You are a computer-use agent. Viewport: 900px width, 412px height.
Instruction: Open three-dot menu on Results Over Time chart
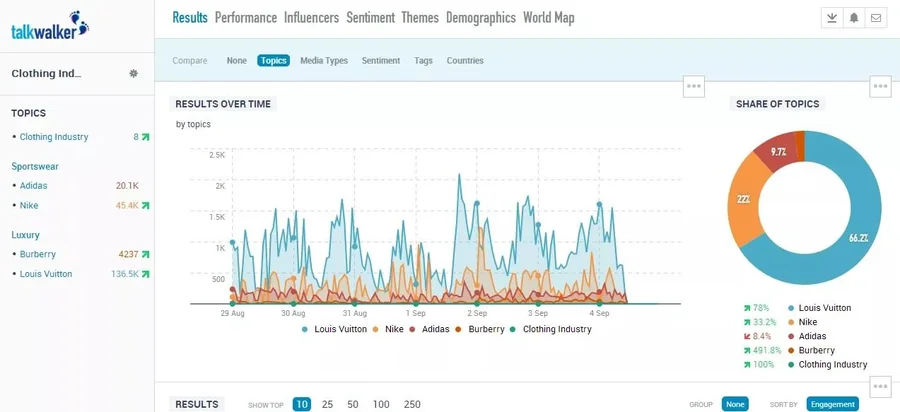694,86
